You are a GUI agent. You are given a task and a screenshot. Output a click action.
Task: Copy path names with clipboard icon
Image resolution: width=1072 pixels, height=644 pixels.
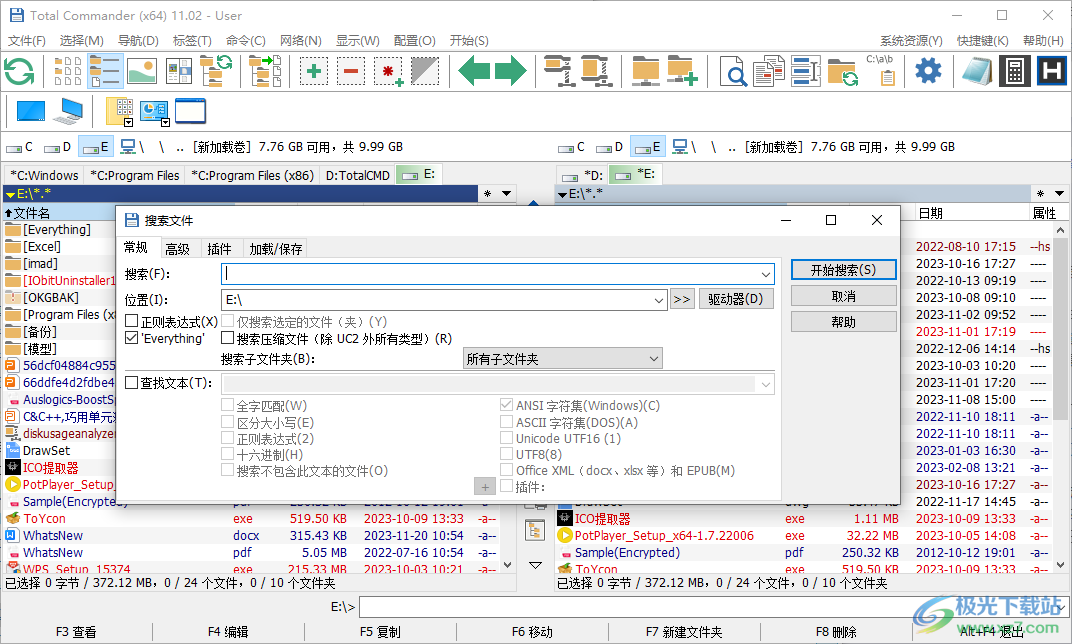tap(880, 71)
